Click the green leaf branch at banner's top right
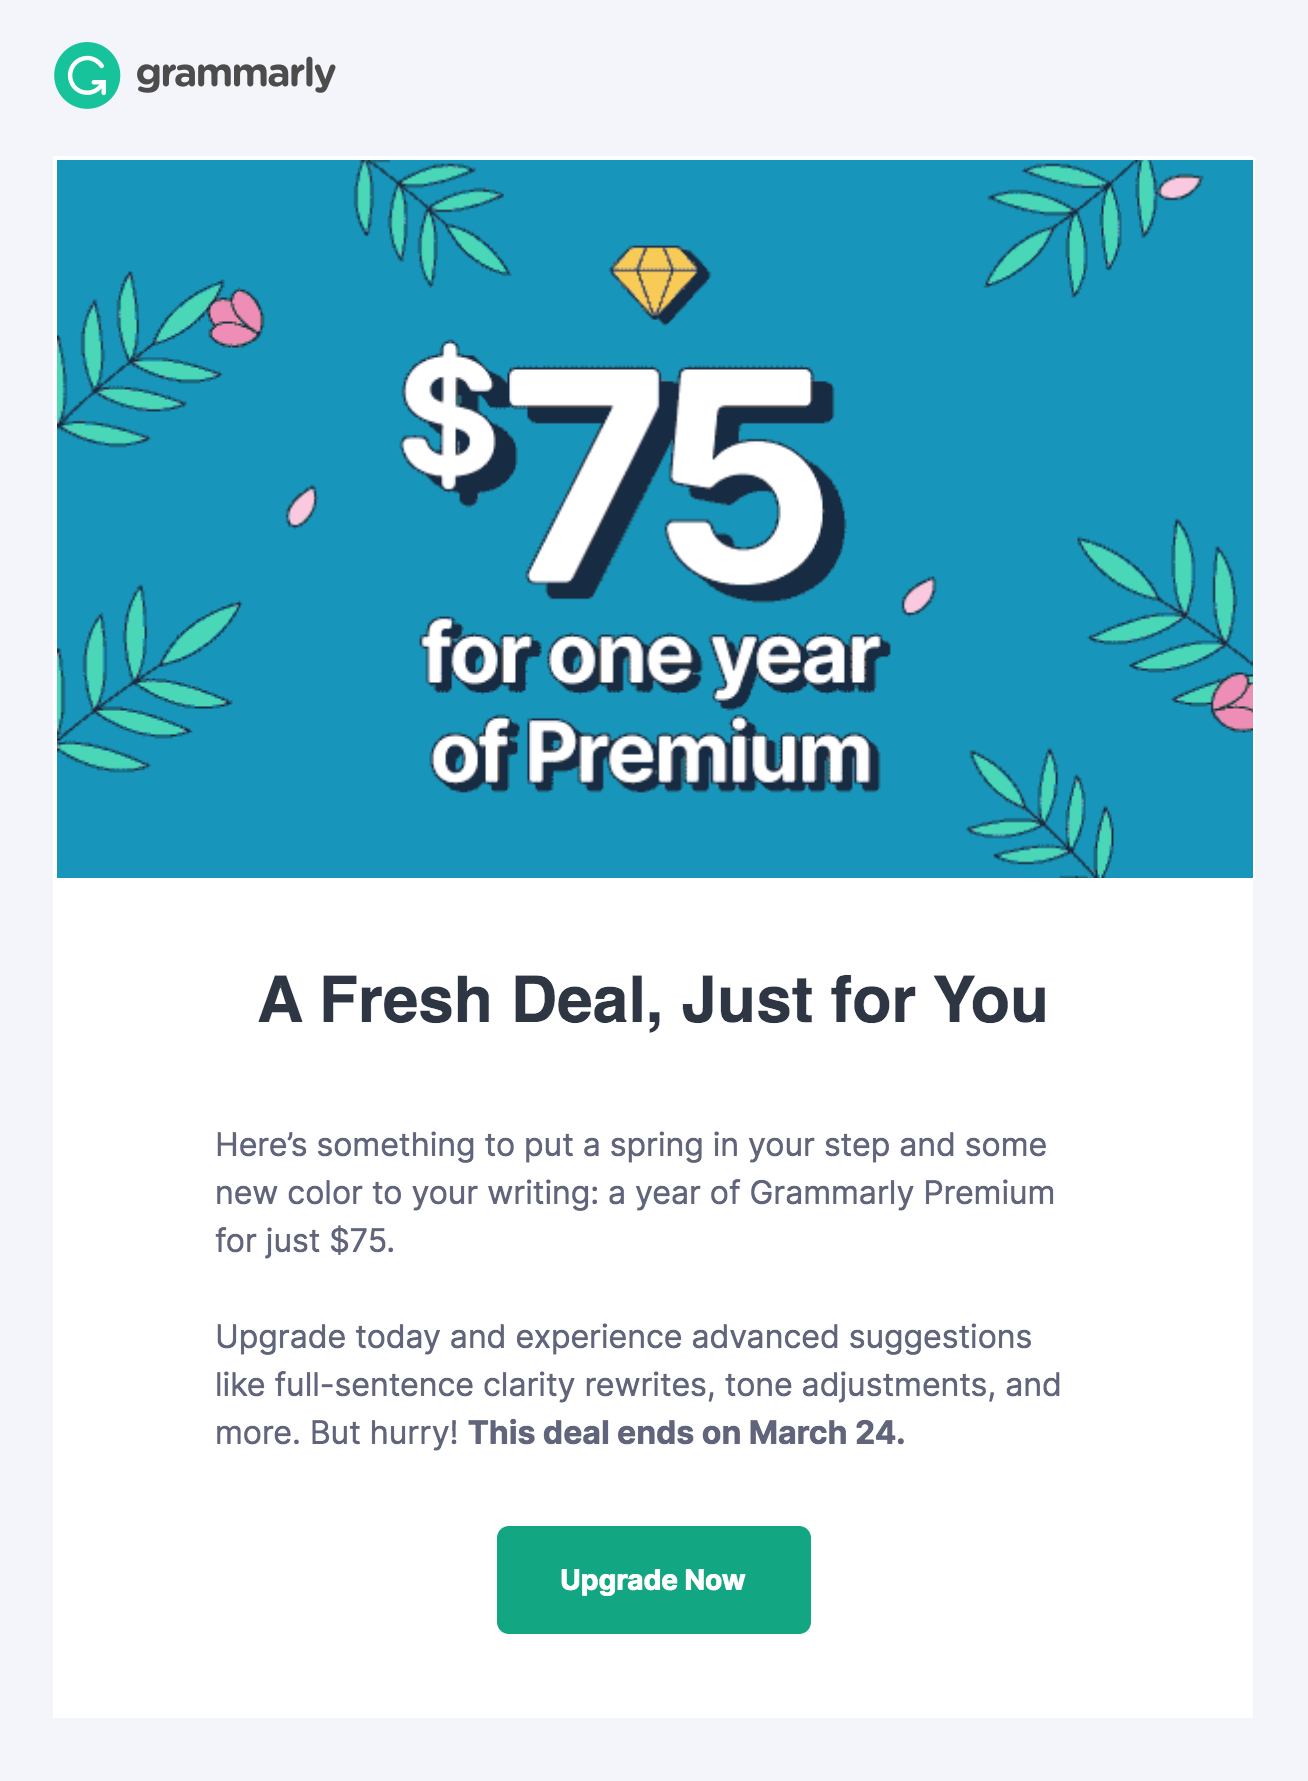Image resolution: width=1308 pixels, height=1781 pixels. tap(1070, 226)
